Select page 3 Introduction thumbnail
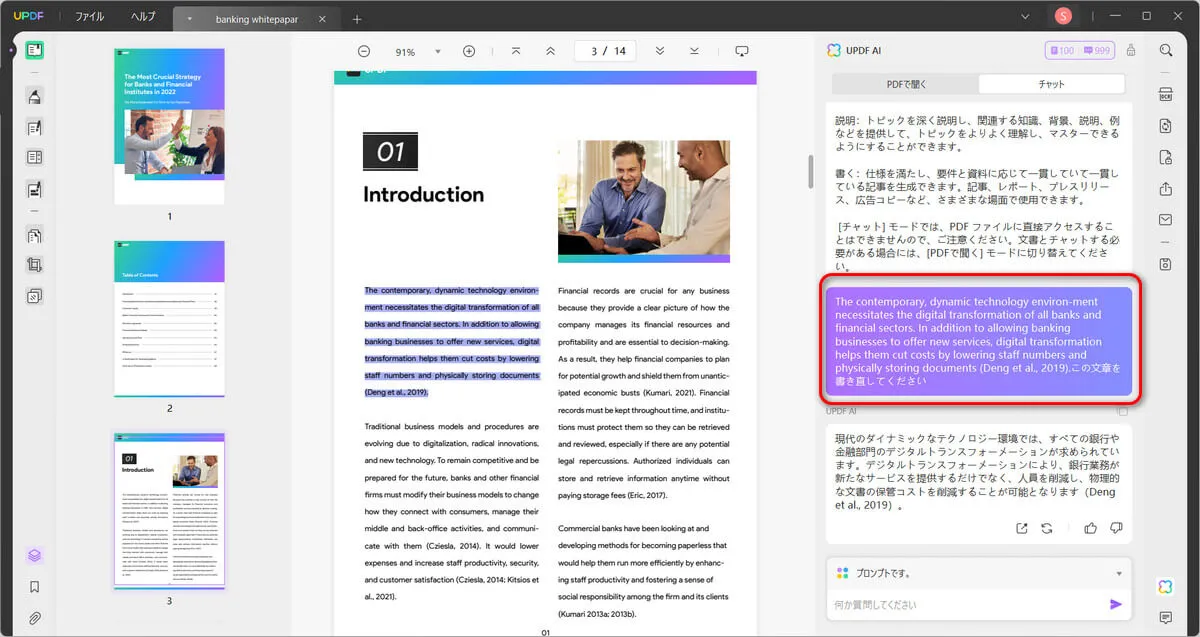The width and height of the screenshot is (1200, 637). [x=169, y=510]
